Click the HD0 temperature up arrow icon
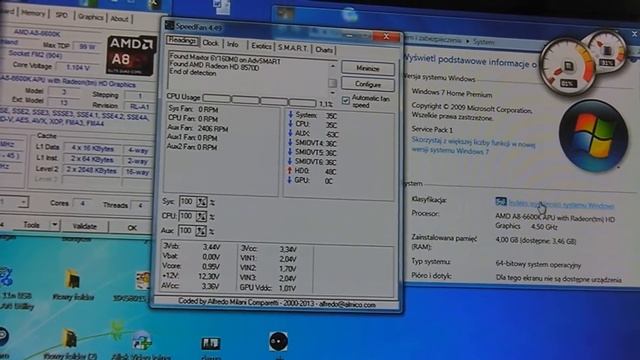Viewport: 640px width, 360px height. [x=289, y=170]
